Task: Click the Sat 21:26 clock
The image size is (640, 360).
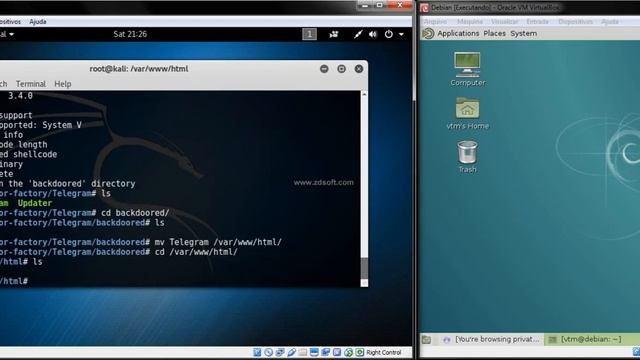Action: pos(130,34)
